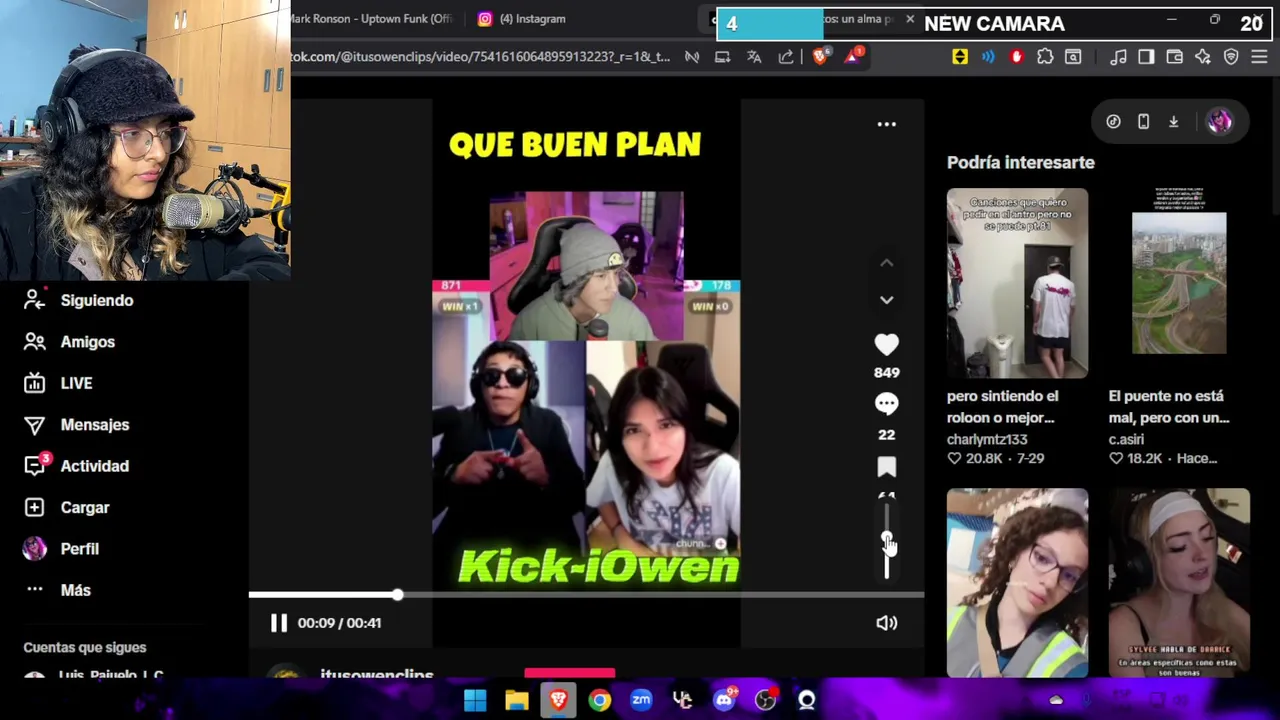1280x720 pixels.
Task: Toggle the browser sidebar panel icon
Action: click(x=1146, y=57)
